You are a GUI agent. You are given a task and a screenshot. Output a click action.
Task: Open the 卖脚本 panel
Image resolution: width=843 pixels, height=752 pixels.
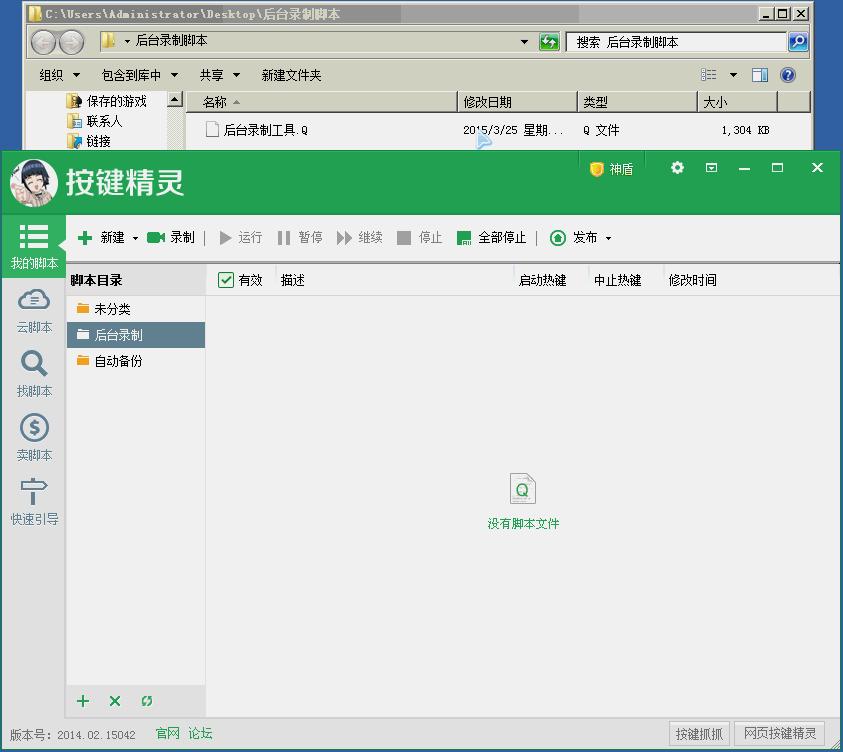pyautogui.click(x=33, y=437)
